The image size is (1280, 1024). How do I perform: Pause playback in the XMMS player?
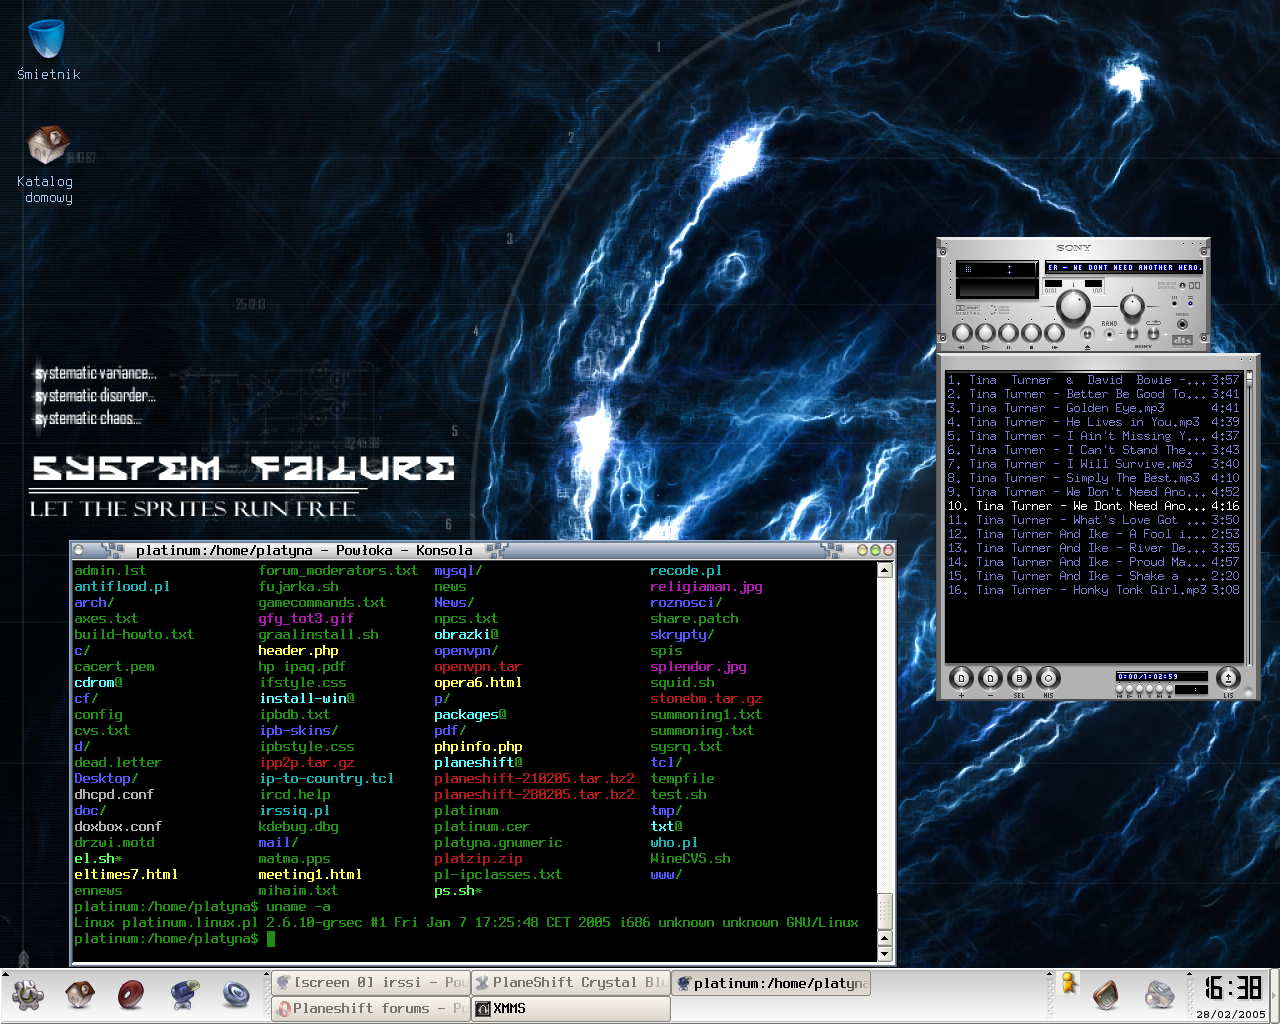tap(1008, 333)
